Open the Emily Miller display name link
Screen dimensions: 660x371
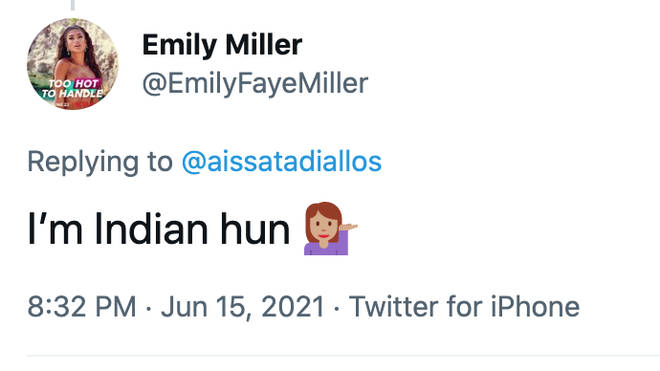(222, 45)
